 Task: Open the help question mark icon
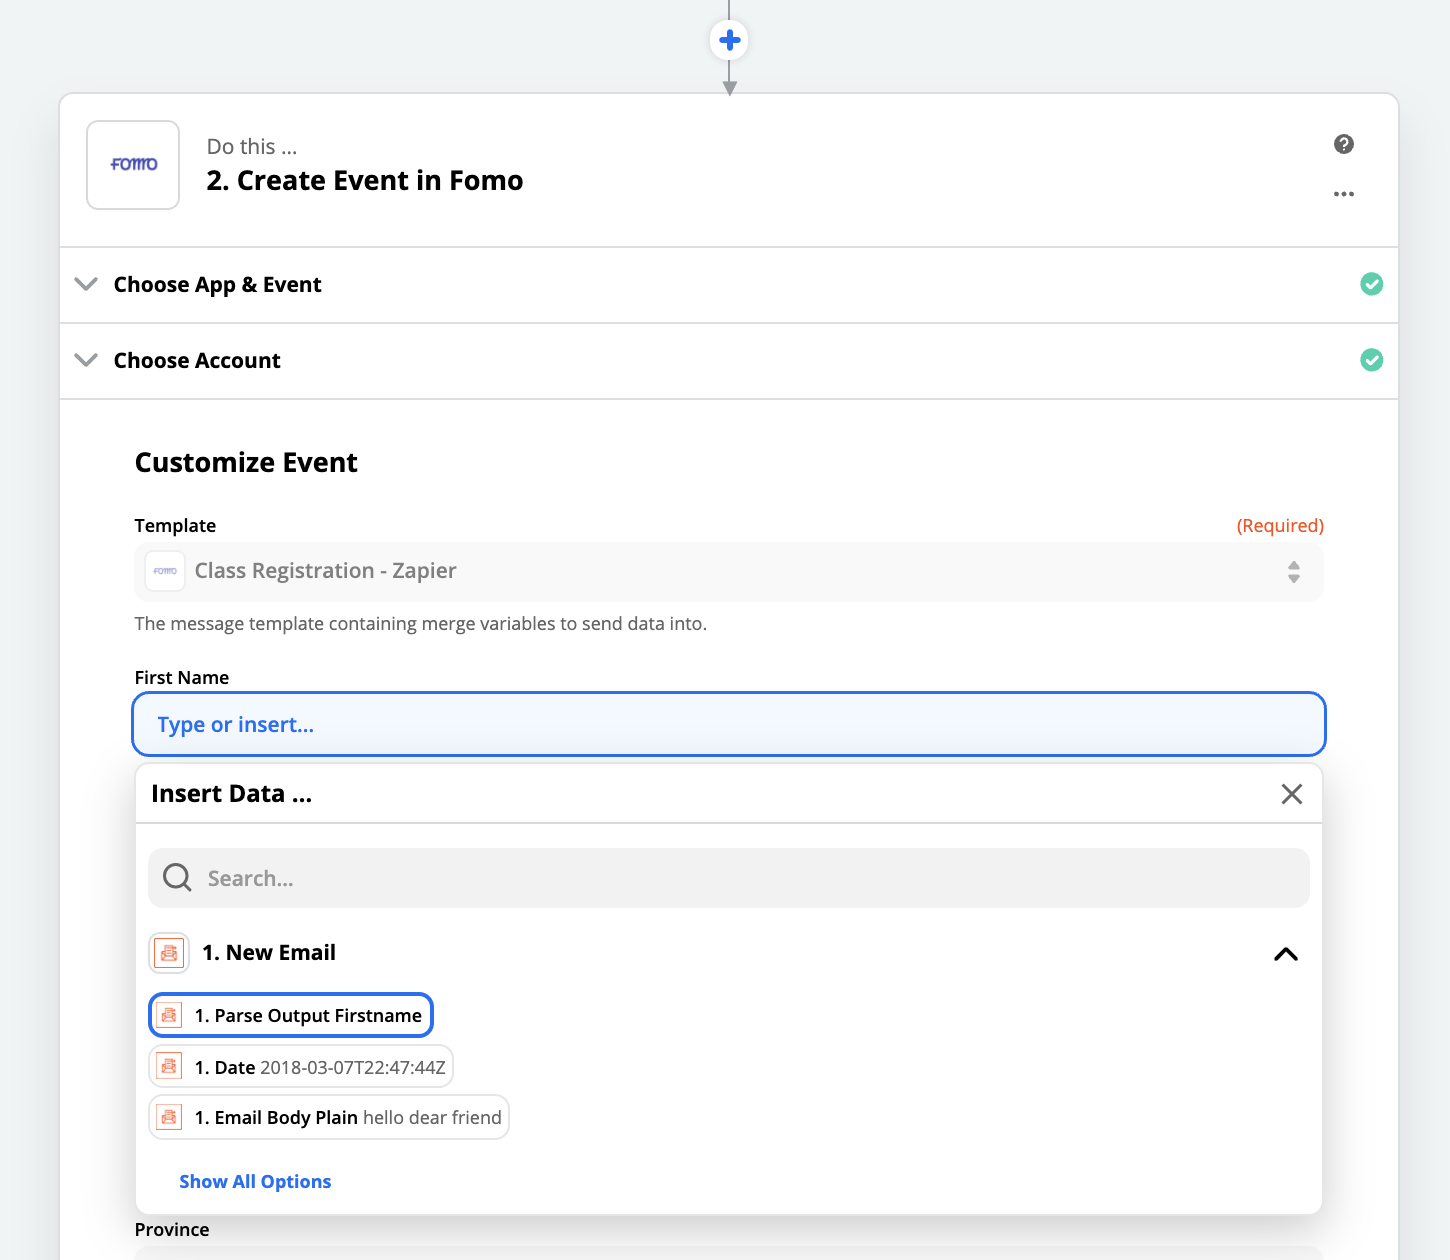1344,144
